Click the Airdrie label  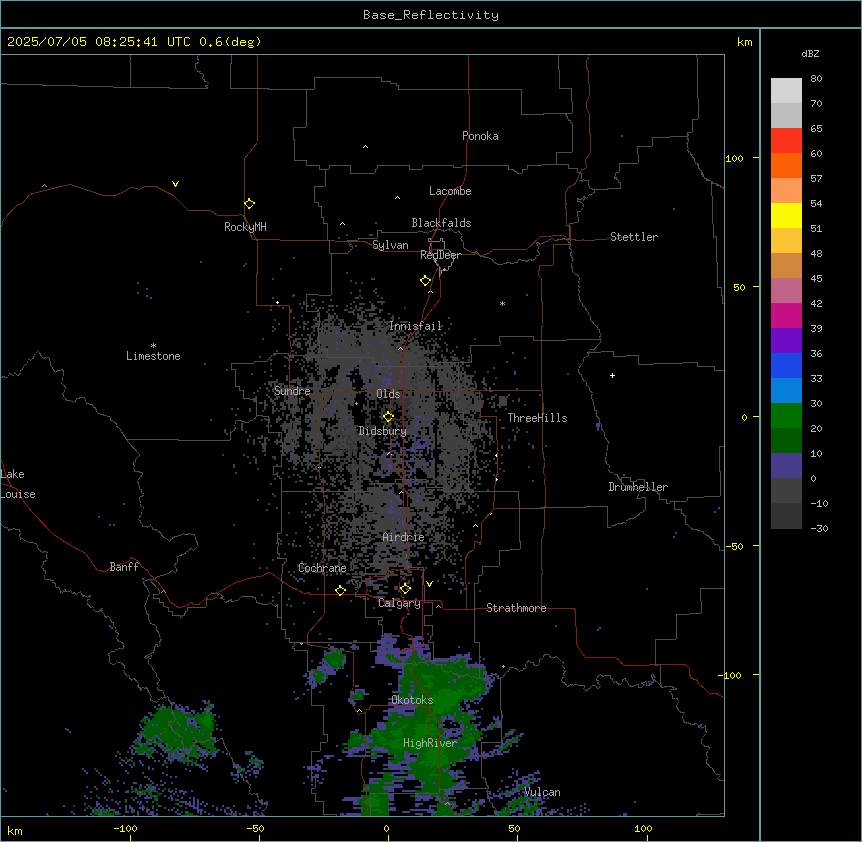404,537
